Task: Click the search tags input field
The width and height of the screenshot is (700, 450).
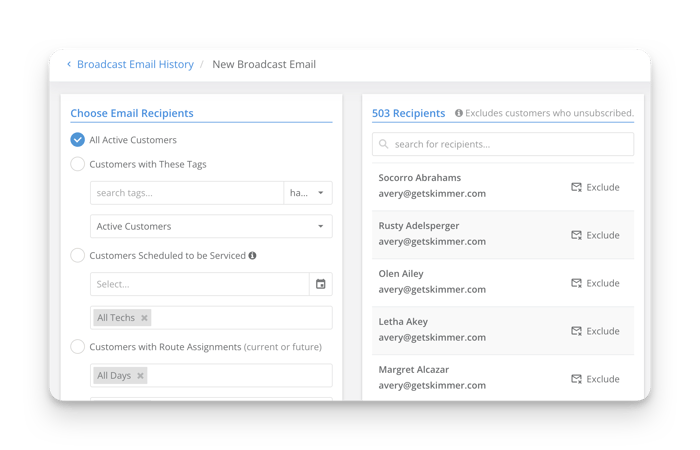Action: pos(187,193)
